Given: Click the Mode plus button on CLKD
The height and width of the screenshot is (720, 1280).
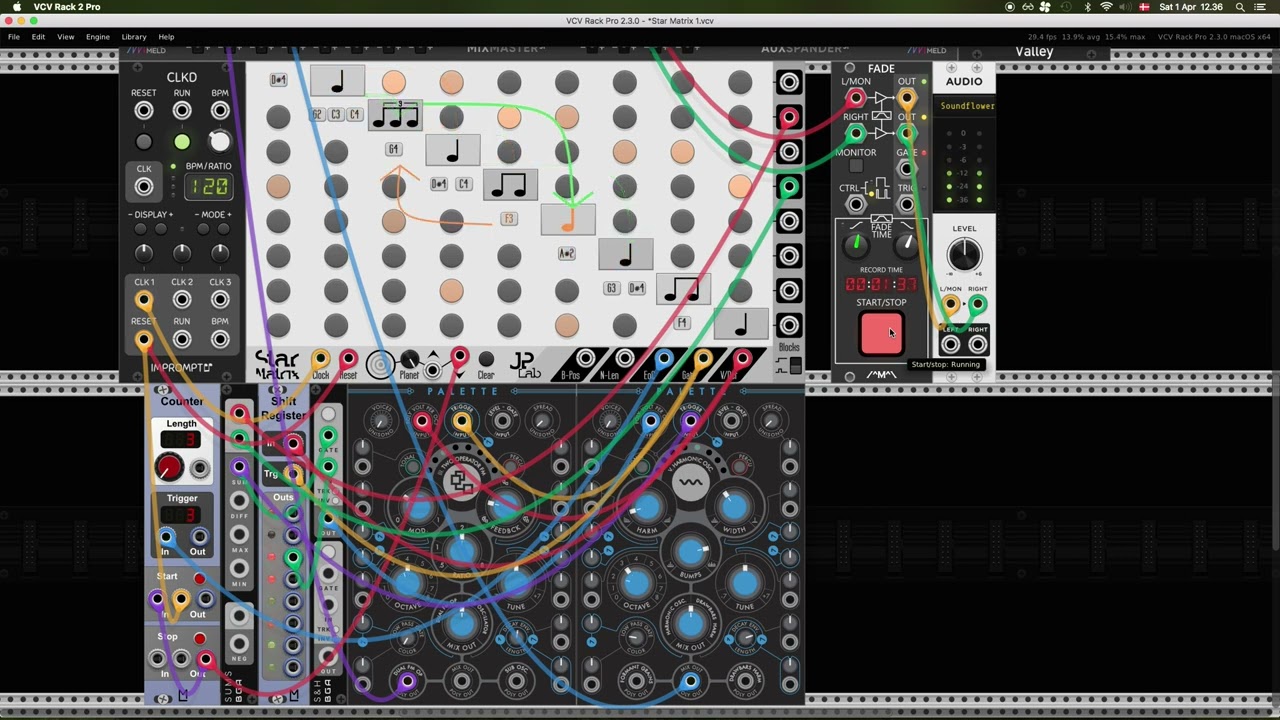Looking at the screenshot, I should tap(225, 230).
